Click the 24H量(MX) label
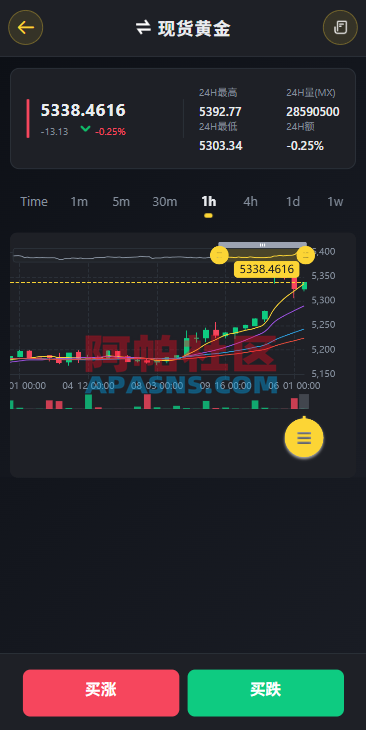366x730 pixels. (311, 93)
